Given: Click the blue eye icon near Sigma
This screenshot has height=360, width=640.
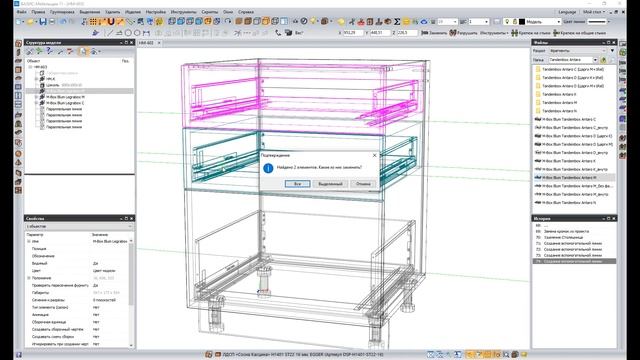Looking at the screenshot, I should point(424,21).
